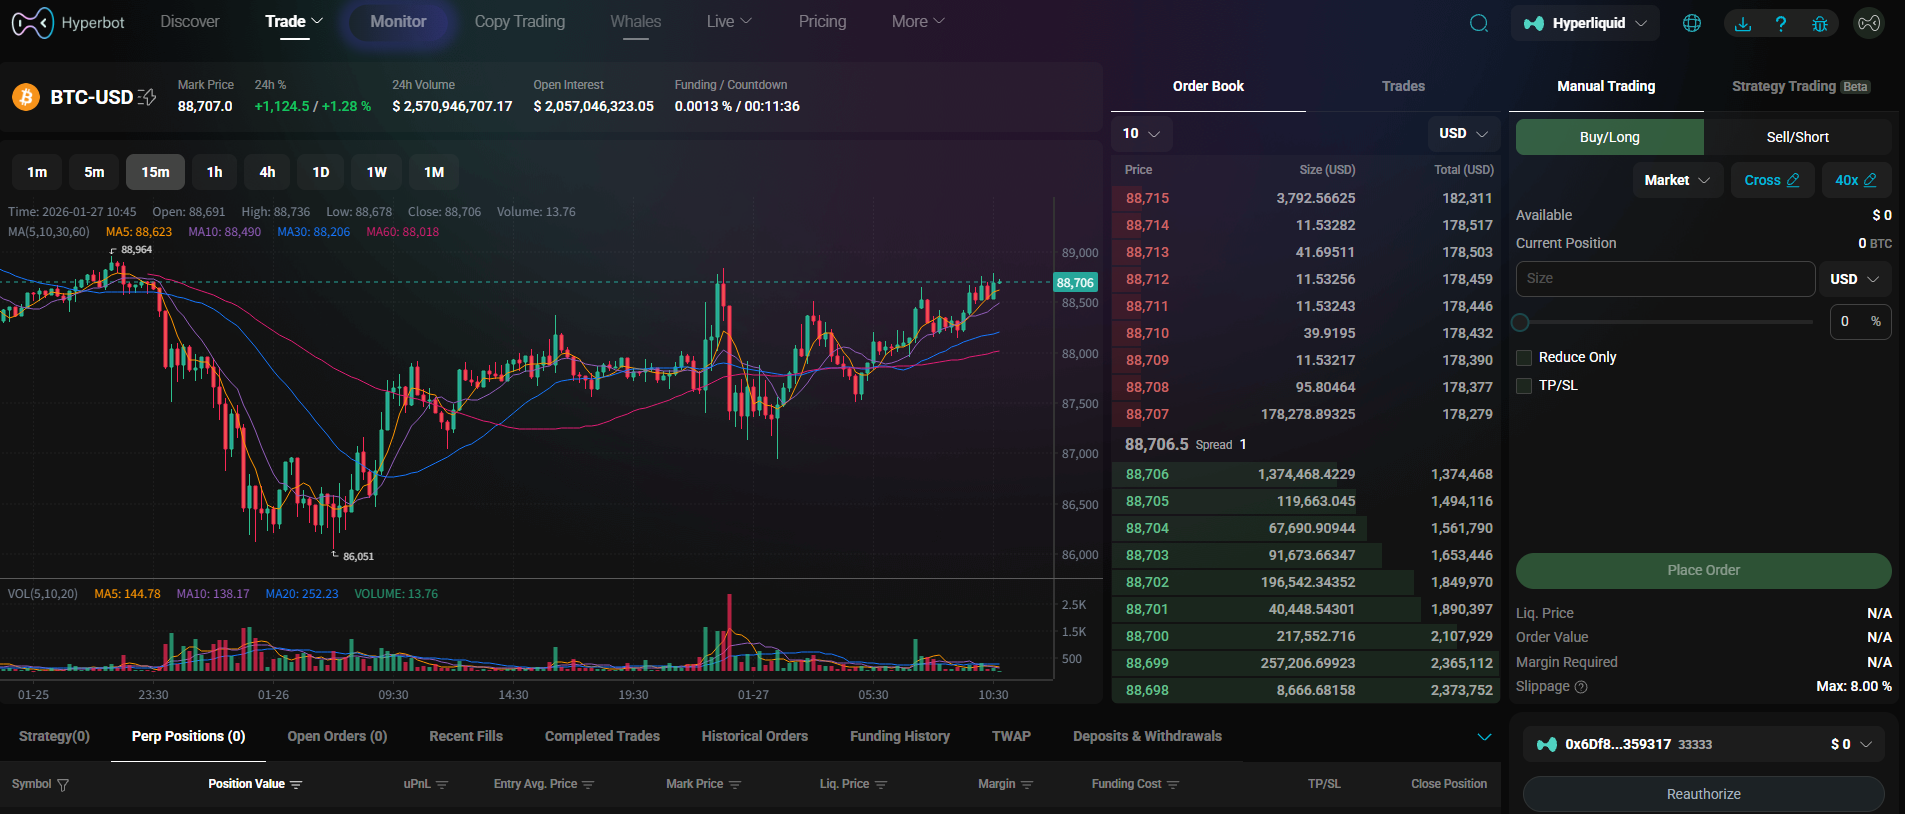Switch to Sell/Short side
Viewport: 1905px width, 814px height.
[1797, 137]
